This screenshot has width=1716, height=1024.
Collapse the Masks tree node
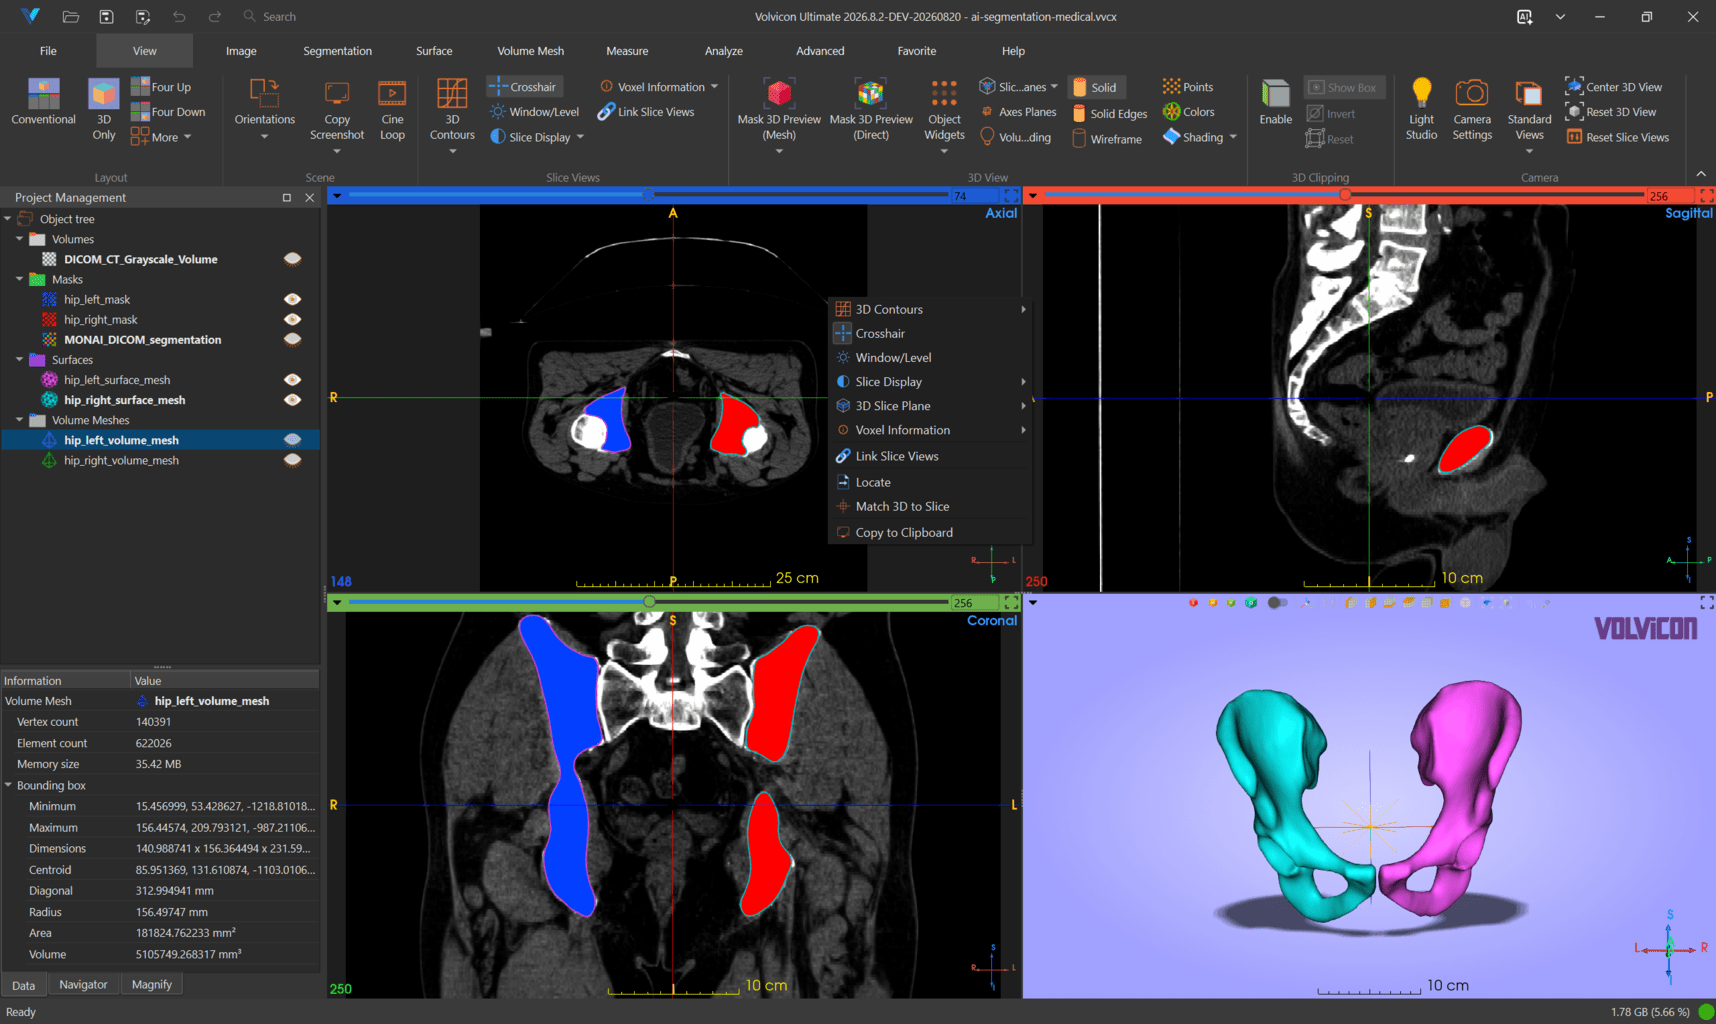click(19, 279)
